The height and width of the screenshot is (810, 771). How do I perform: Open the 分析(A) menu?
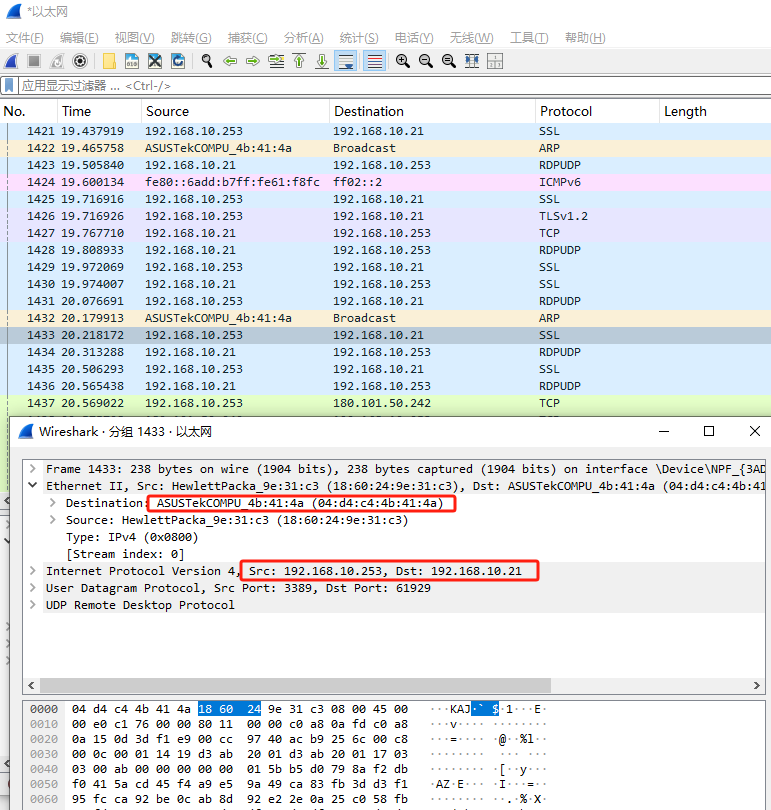[x=304, y=38]
